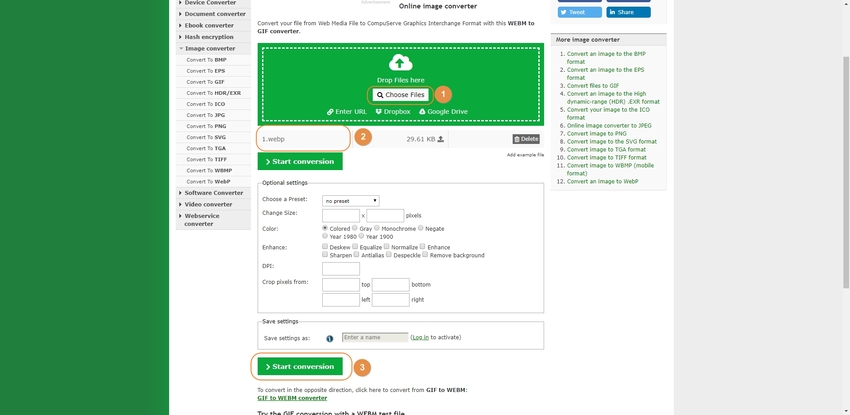Screen dimensions: 850x415
Task: Expand the Software Converter menu
Action: (213, 193)
